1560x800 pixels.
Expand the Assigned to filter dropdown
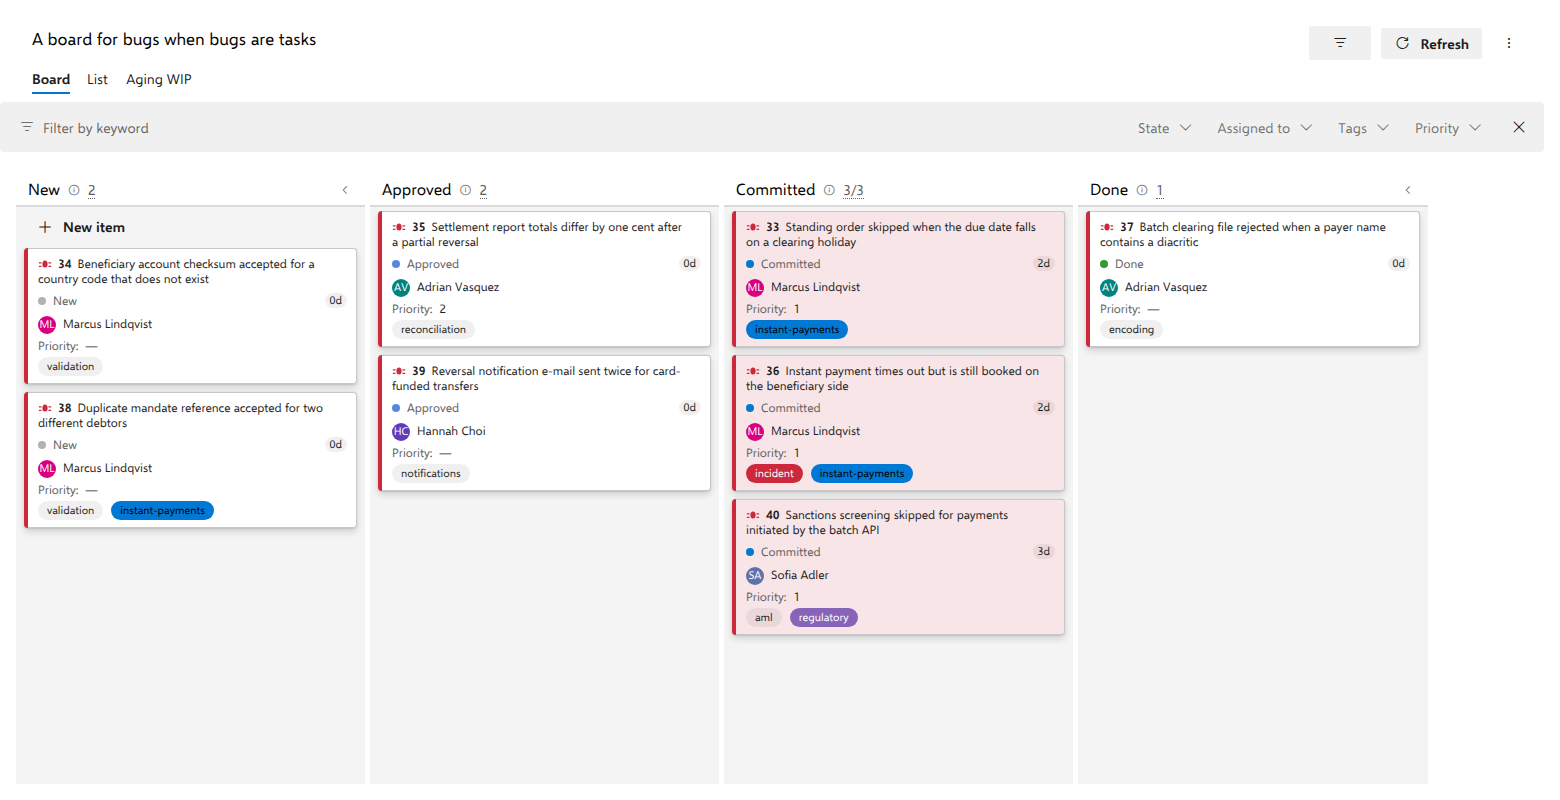[x=1264, y=128]
